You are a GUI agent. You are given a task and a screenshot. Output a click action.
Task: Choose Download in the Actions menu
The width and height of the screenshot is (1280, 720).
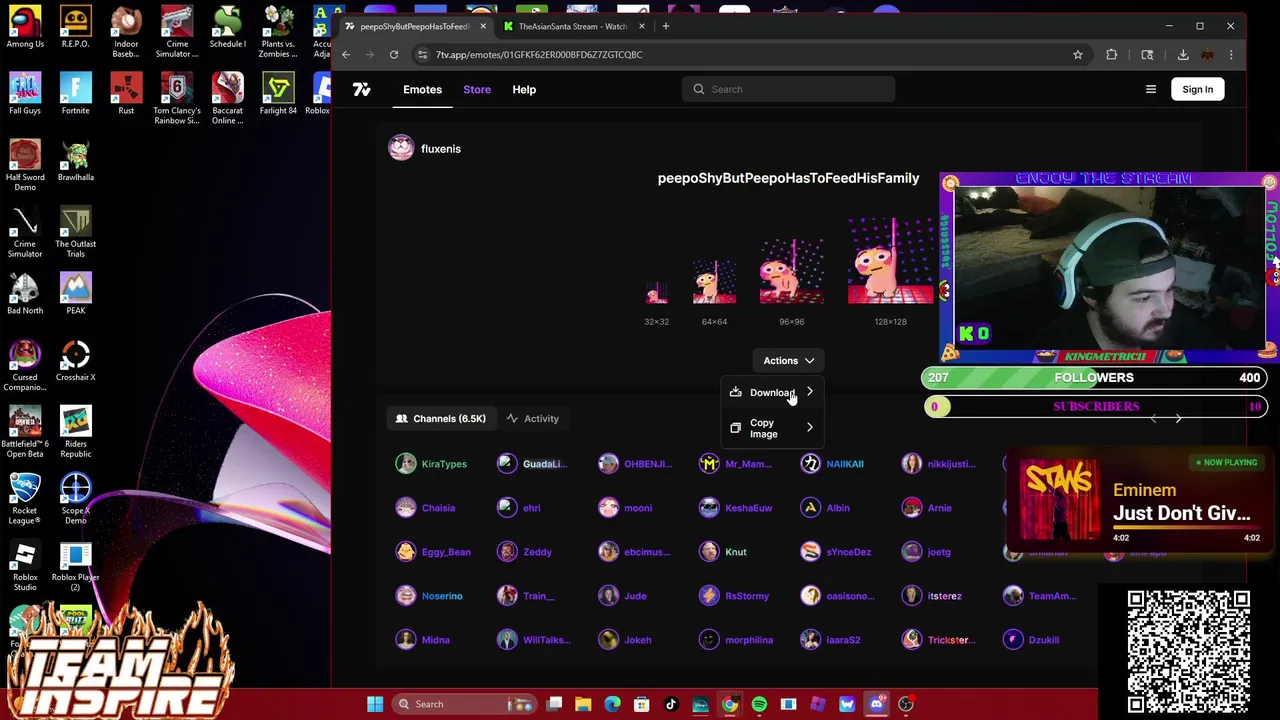pos(772,392)
